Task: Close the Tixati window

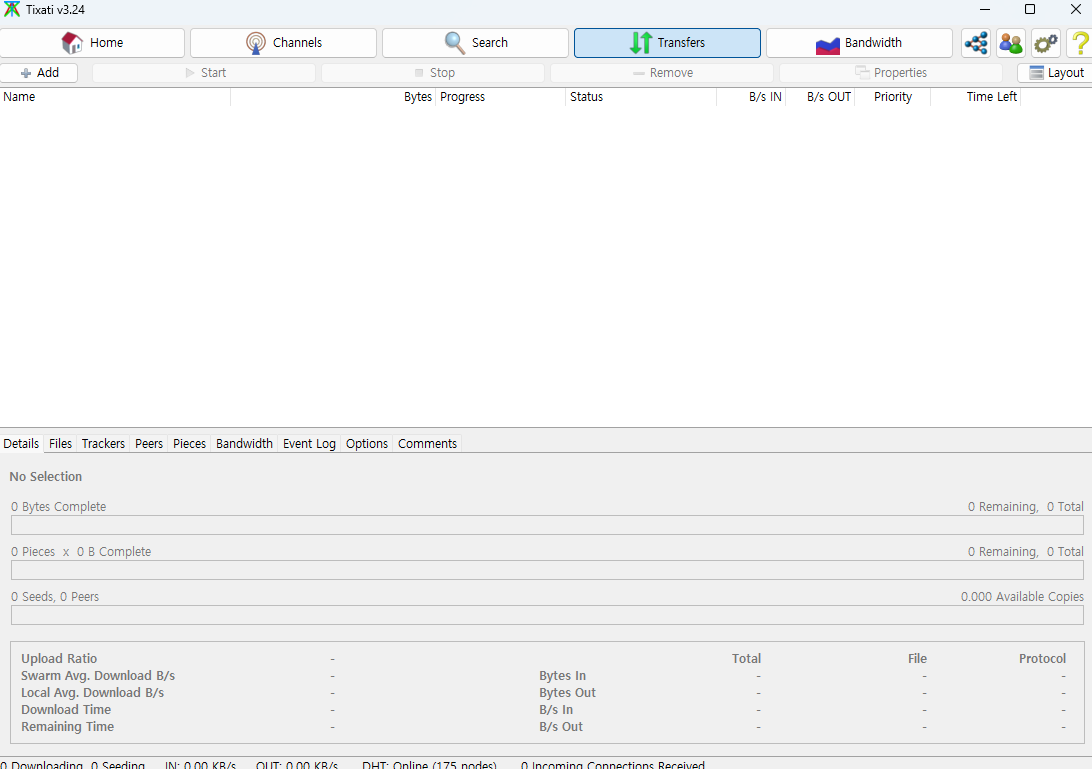Action: coord(1075,10)
